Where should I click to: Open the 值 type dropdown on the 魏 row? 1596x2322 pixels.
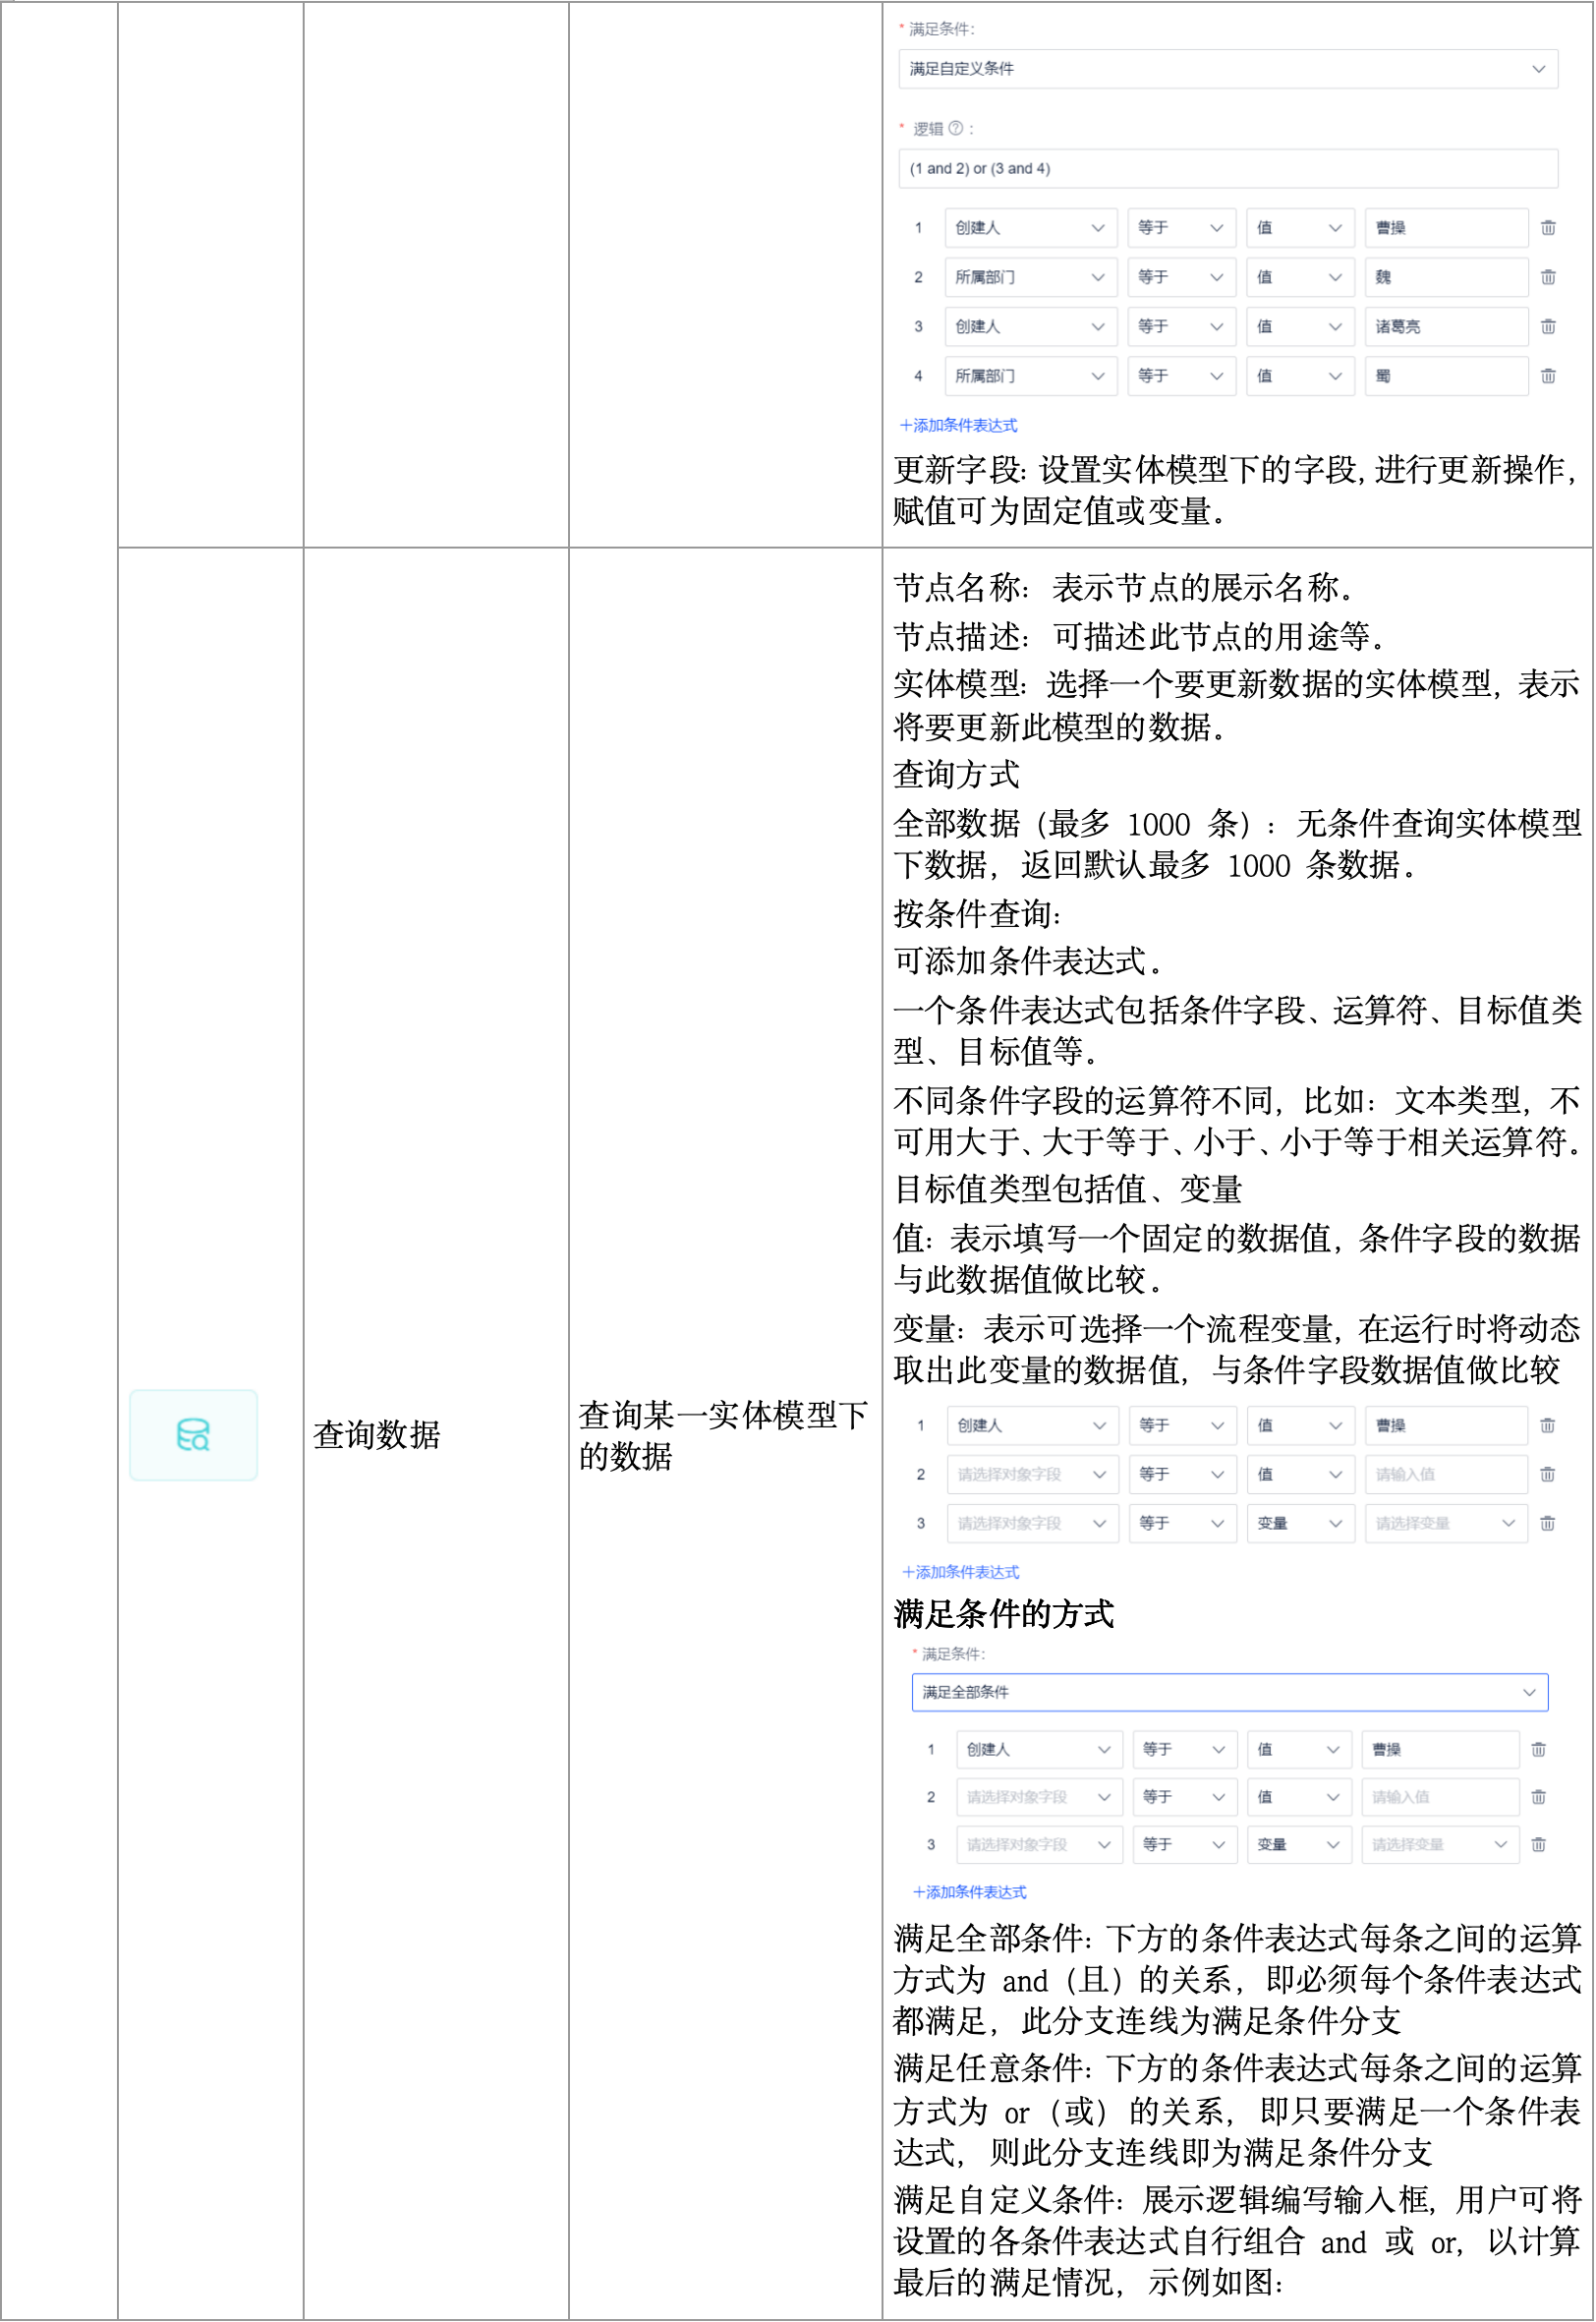pos(1300,277)
